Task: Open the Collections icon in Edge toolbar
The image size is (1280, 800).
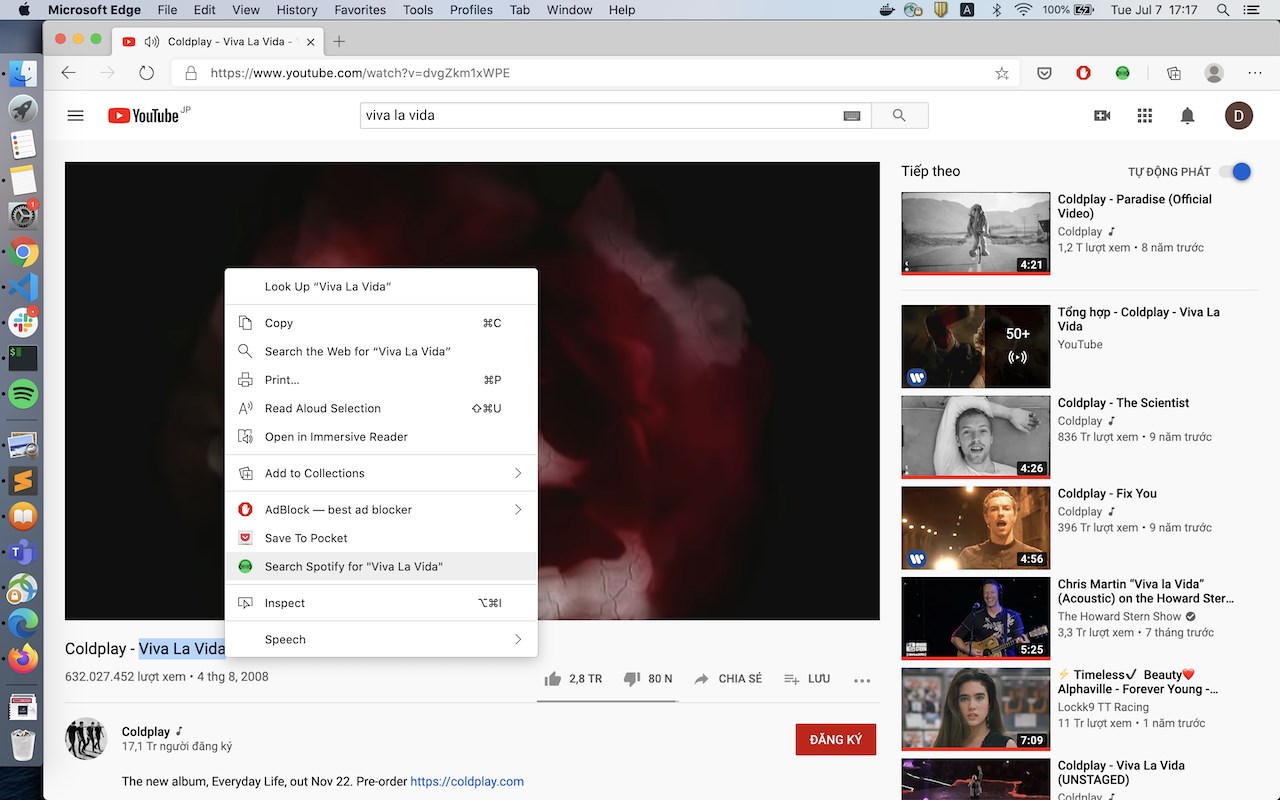Action: point(1174,73)
